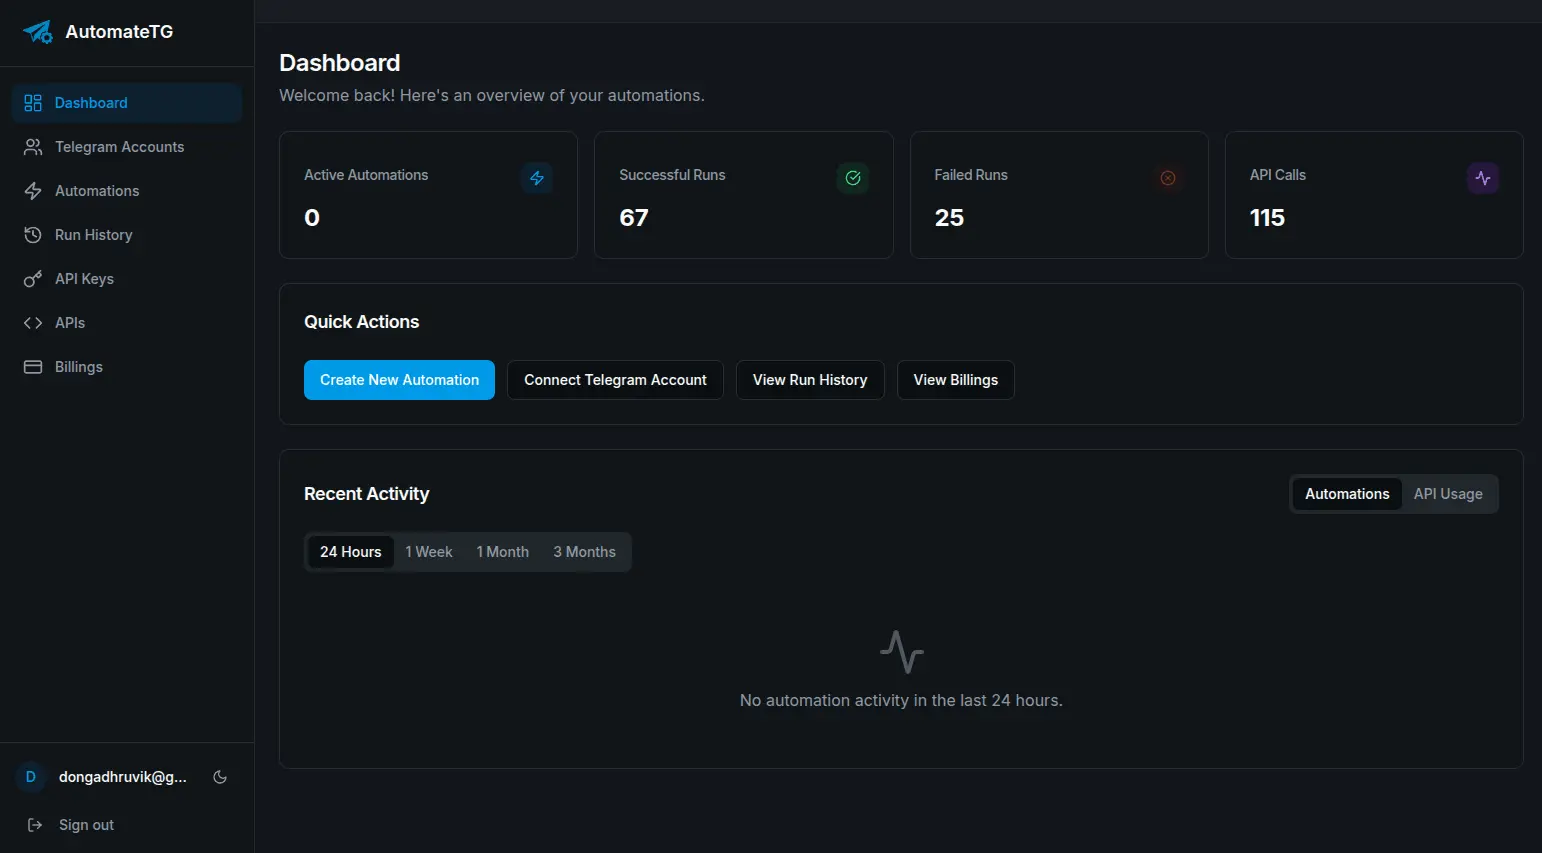Click the Quick Actions heading

click(362, 322)
